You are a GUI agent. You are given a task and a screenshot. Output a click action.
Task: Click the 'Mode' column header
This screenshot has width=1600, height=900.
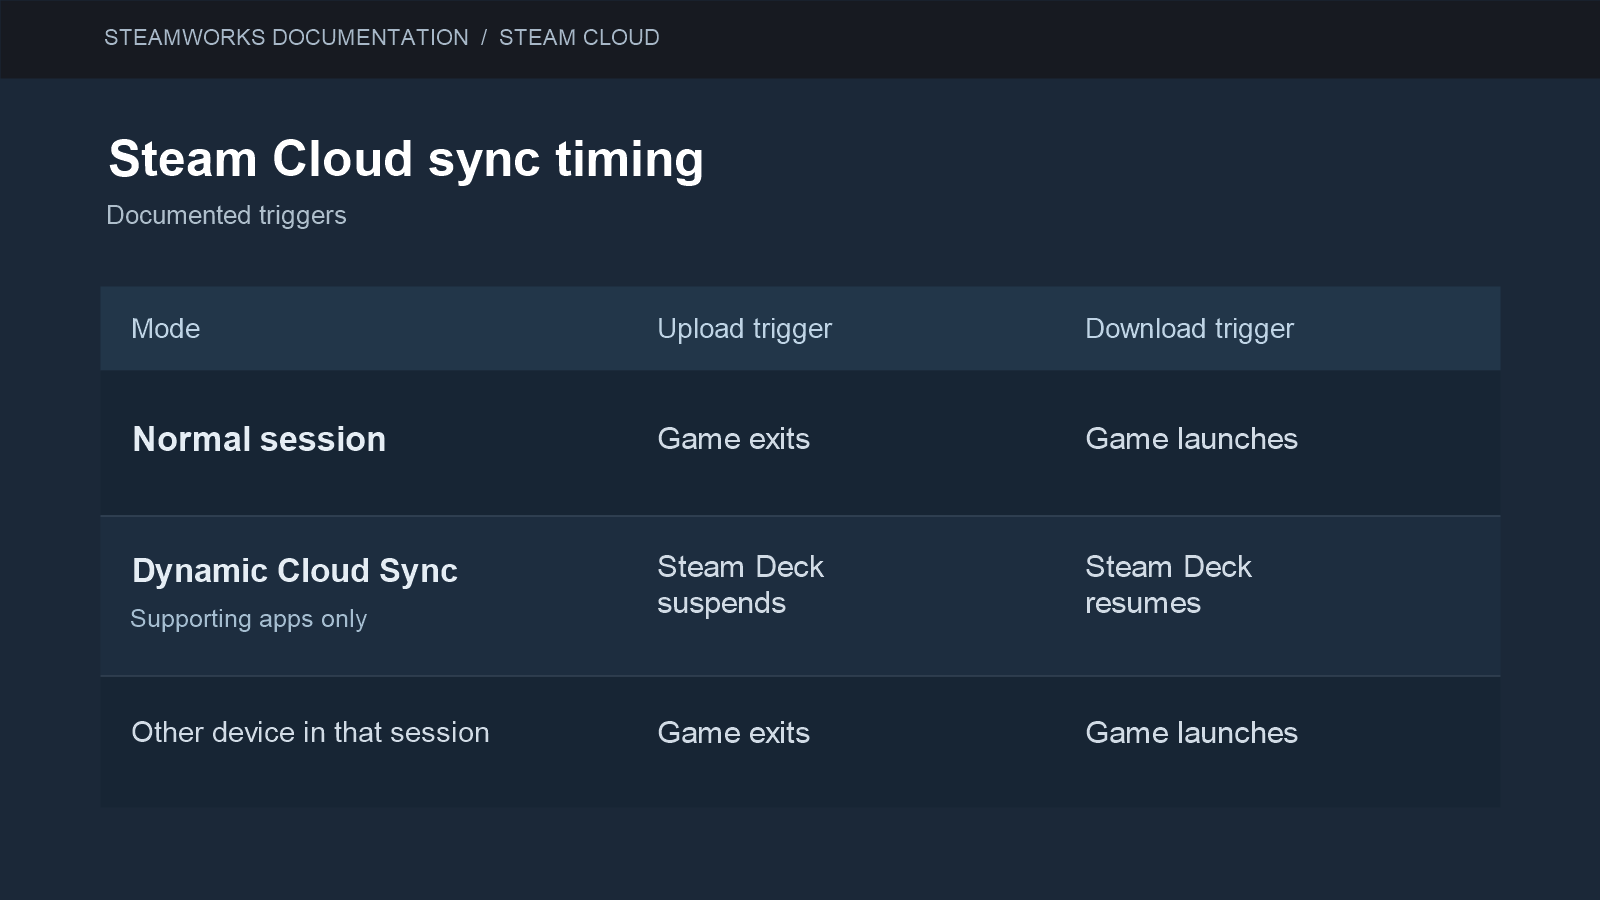166,329
